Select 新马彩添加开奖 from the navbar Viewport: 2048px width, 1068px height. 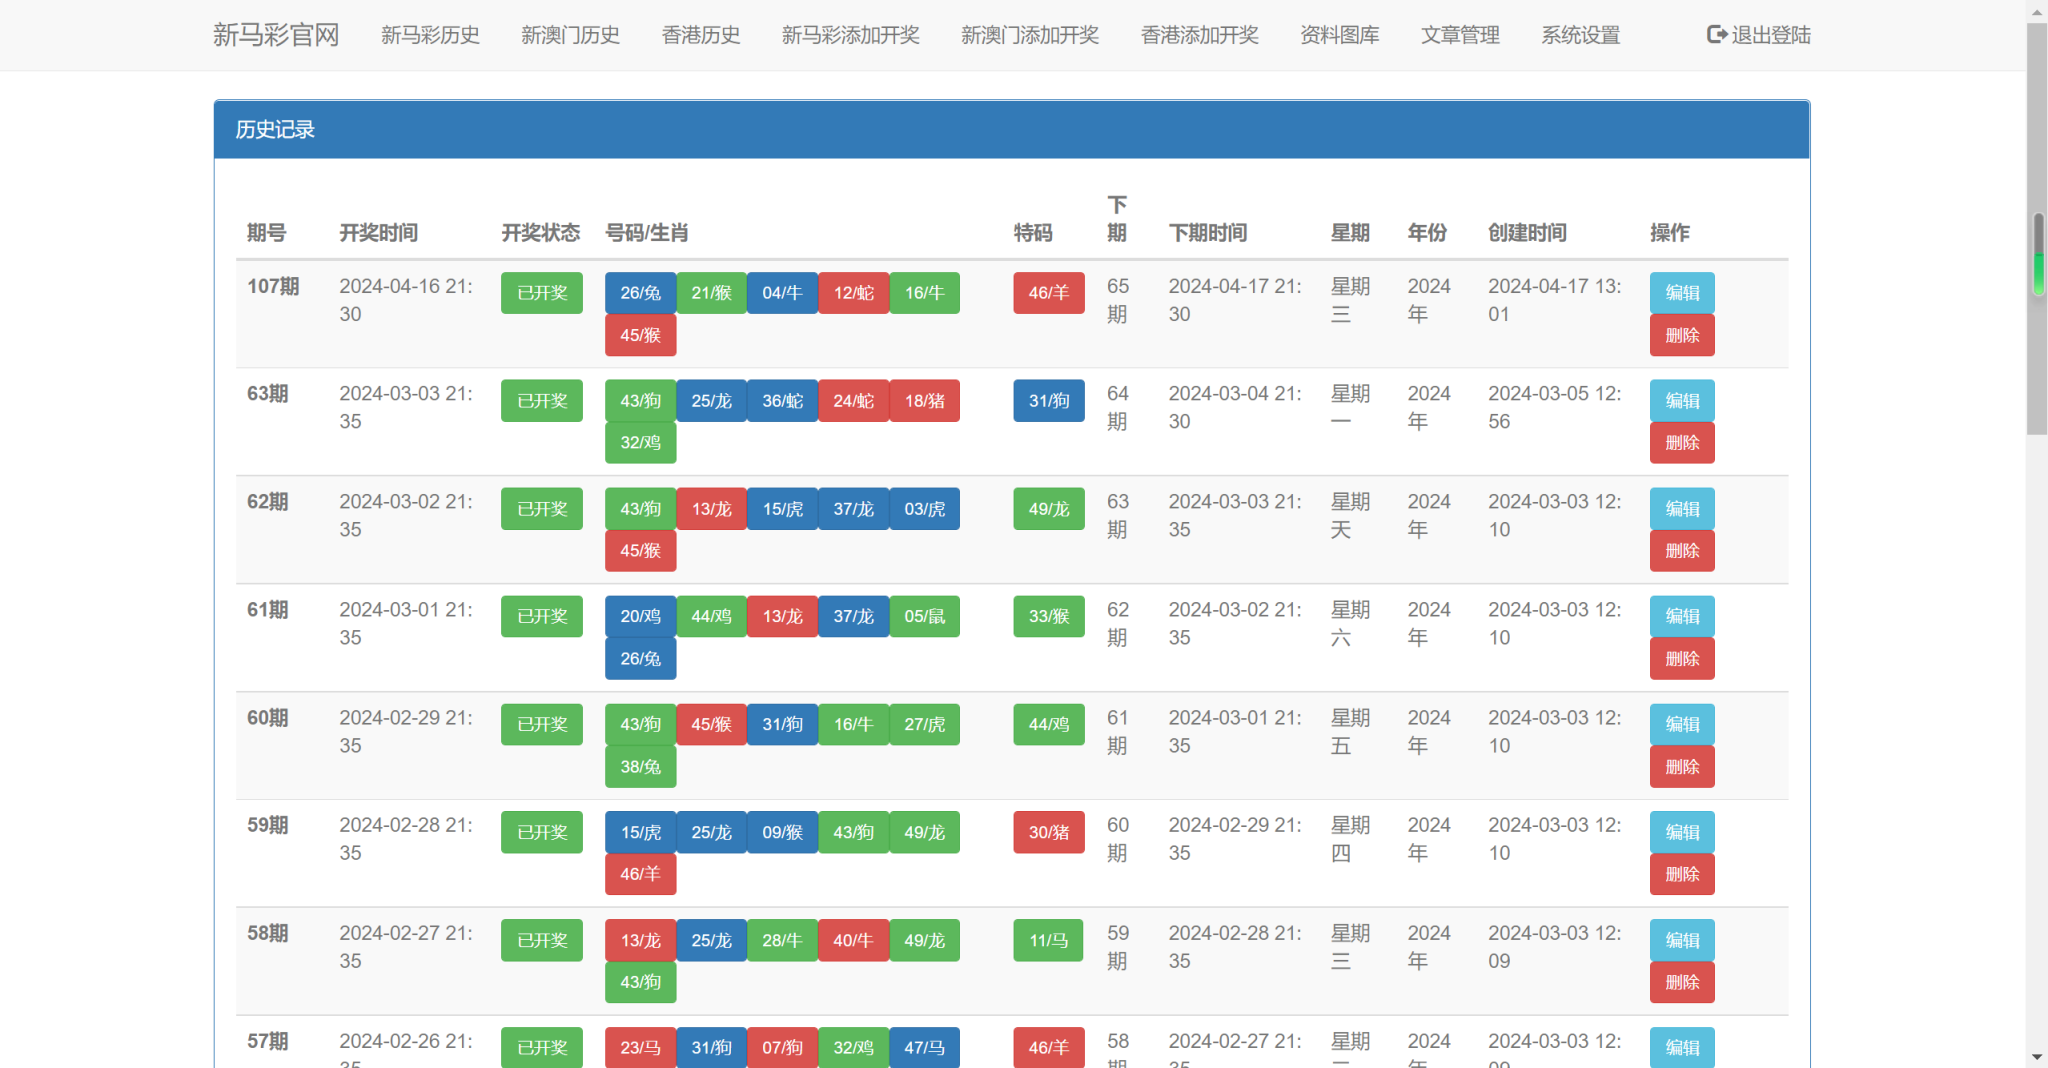pos(850,35)
